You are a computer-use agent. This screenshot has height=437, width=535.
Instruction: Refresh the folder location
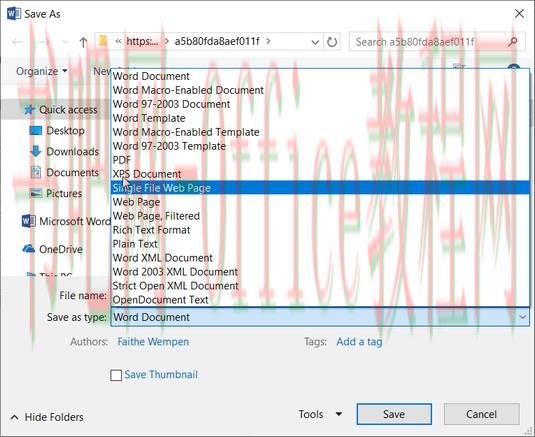pyautogui.click(x=332, y=42)
